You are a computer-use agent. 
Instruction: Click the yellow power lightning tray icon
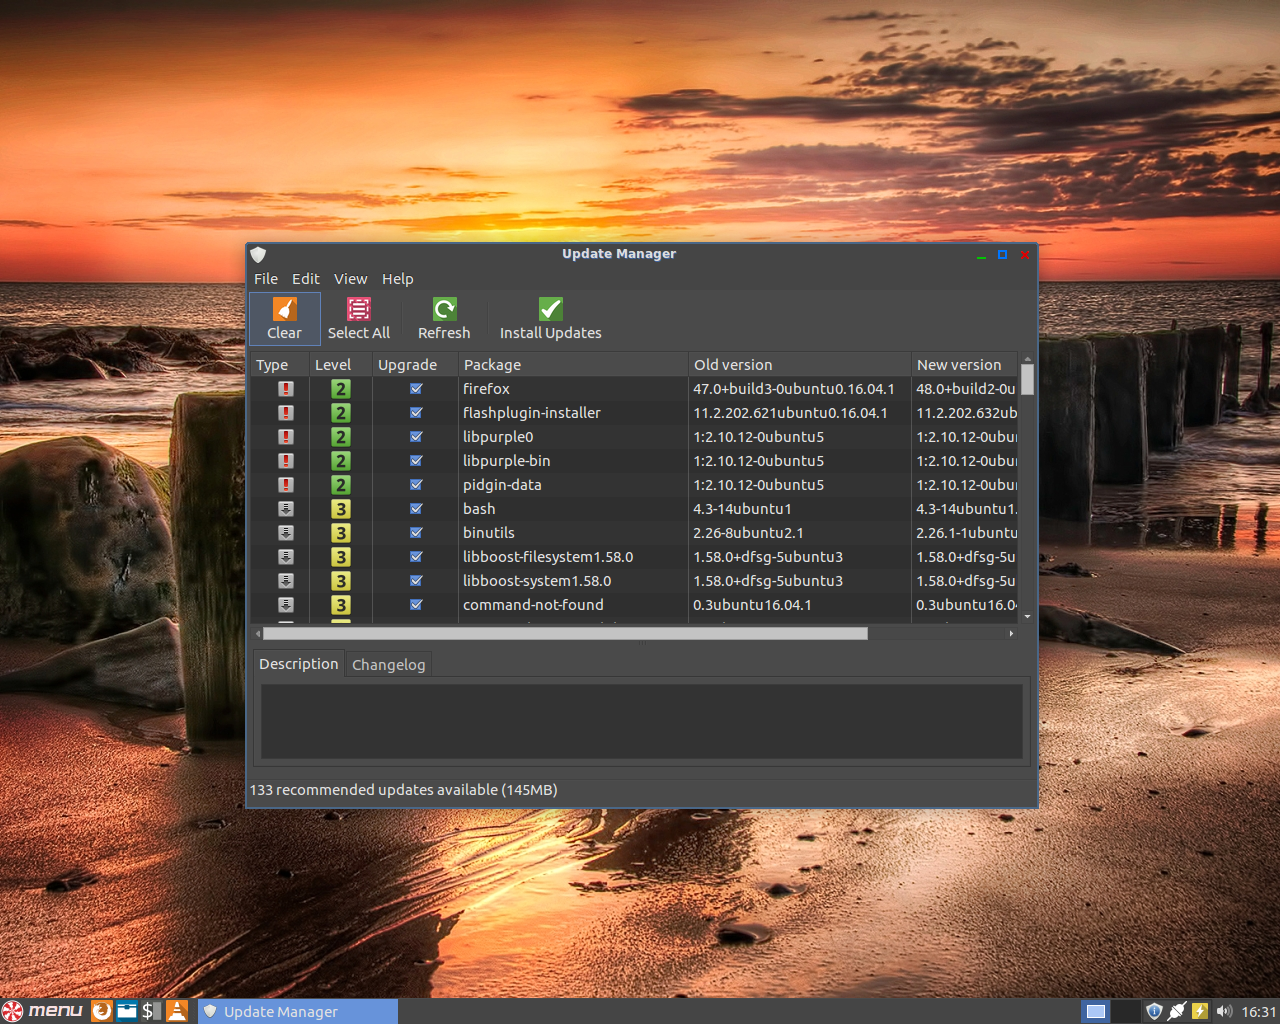[1200, 1012]
